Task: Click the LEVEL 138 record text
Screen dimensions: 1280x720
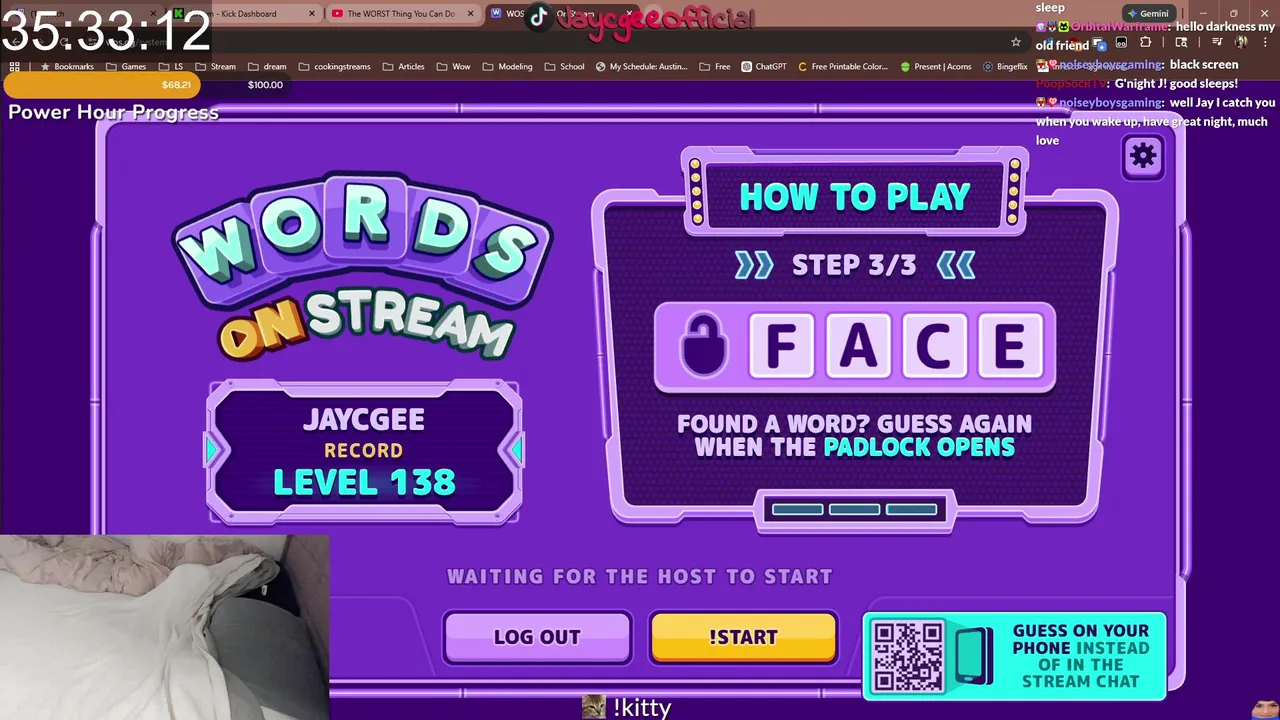Action: coord(364,483)
